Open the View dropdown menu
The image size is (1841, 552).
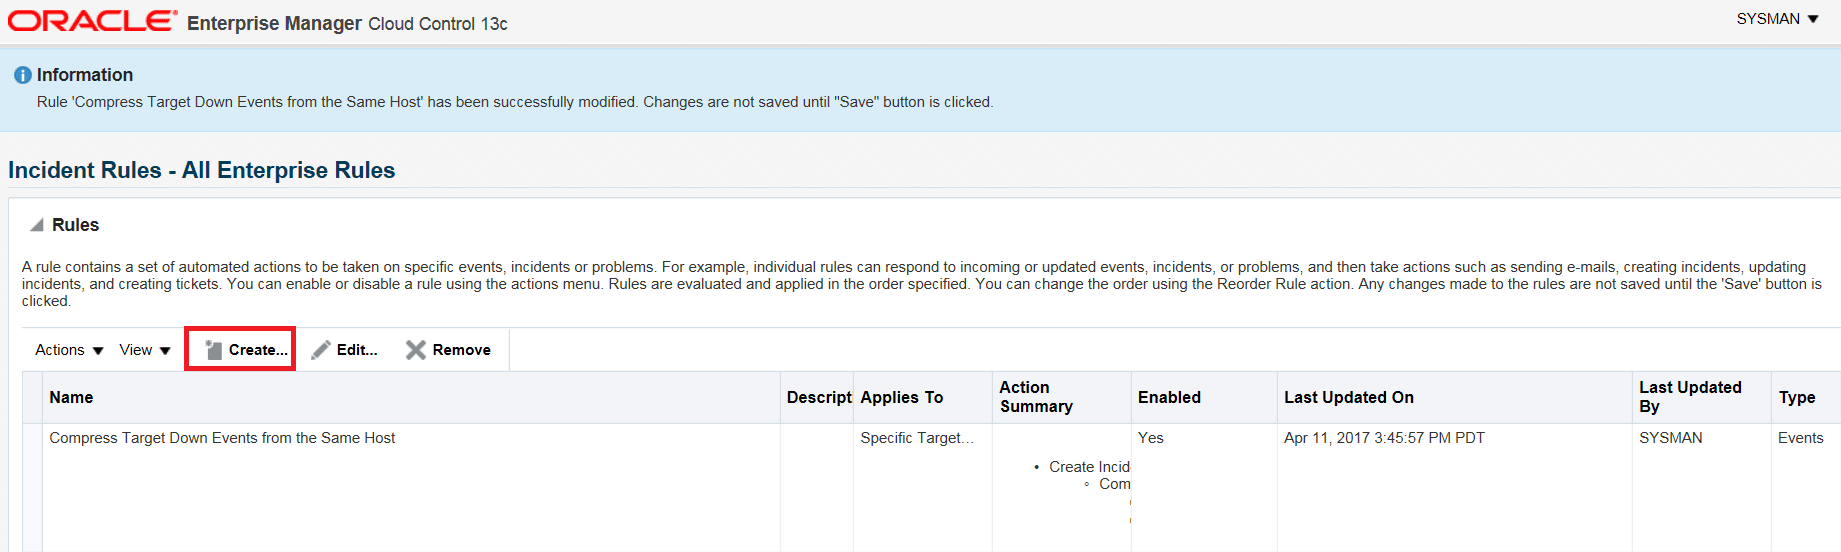pyautogui.click(x=145, y=350)
